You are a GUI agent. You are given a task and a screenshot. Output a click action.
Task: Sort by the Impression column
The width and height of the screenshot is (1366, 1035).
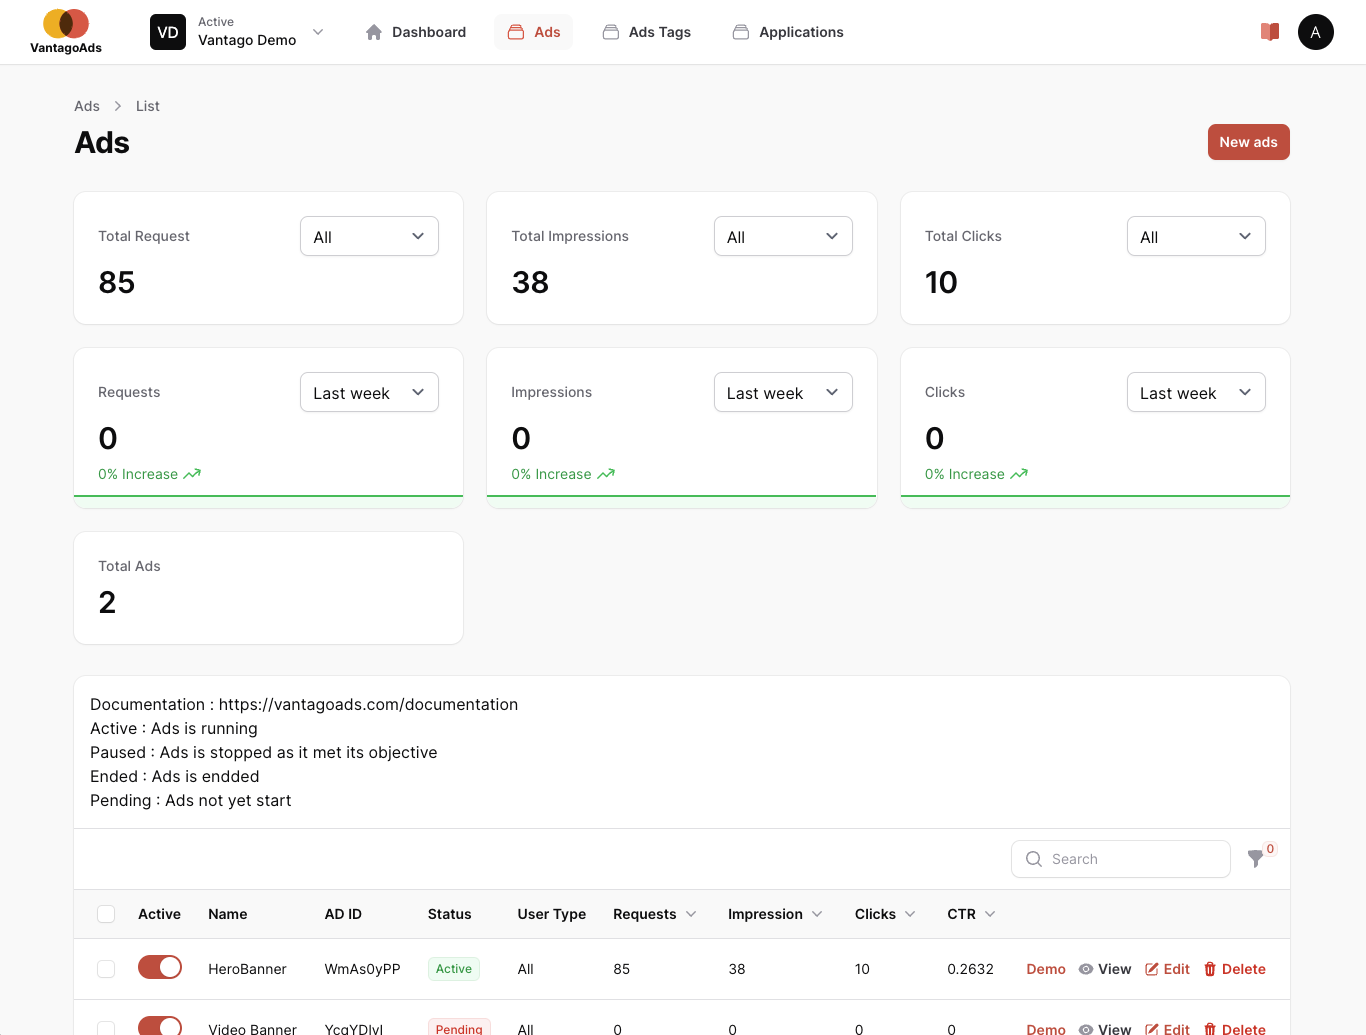click(776, 914)
